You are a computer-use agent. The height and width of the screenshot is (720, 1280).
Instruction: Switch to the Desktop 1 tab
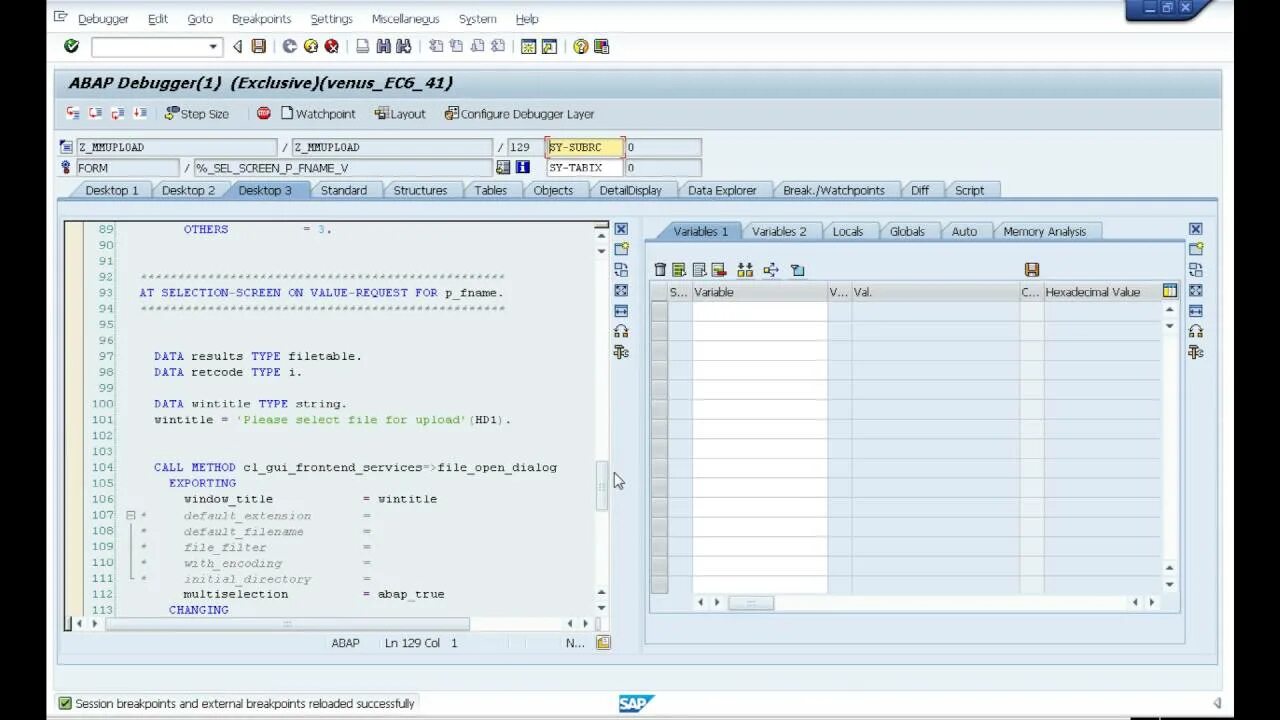(112, 190)
